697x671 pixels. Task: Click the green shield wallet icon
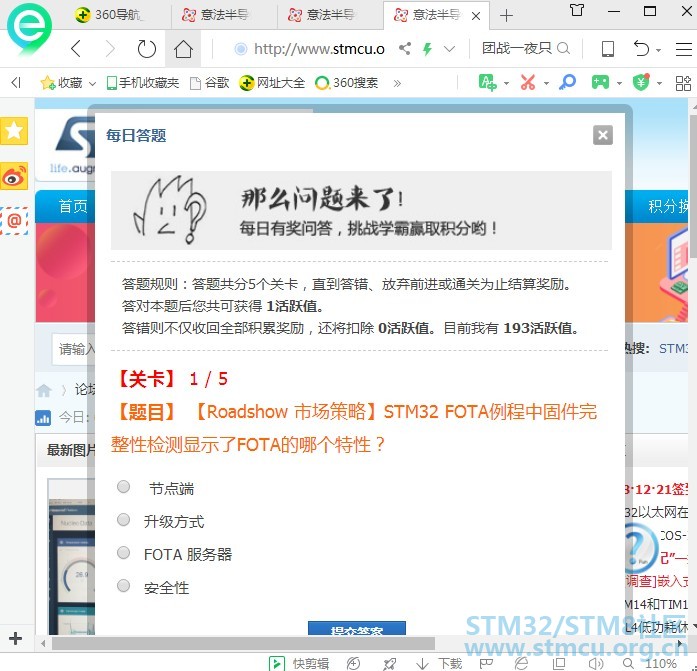(641, 82)
